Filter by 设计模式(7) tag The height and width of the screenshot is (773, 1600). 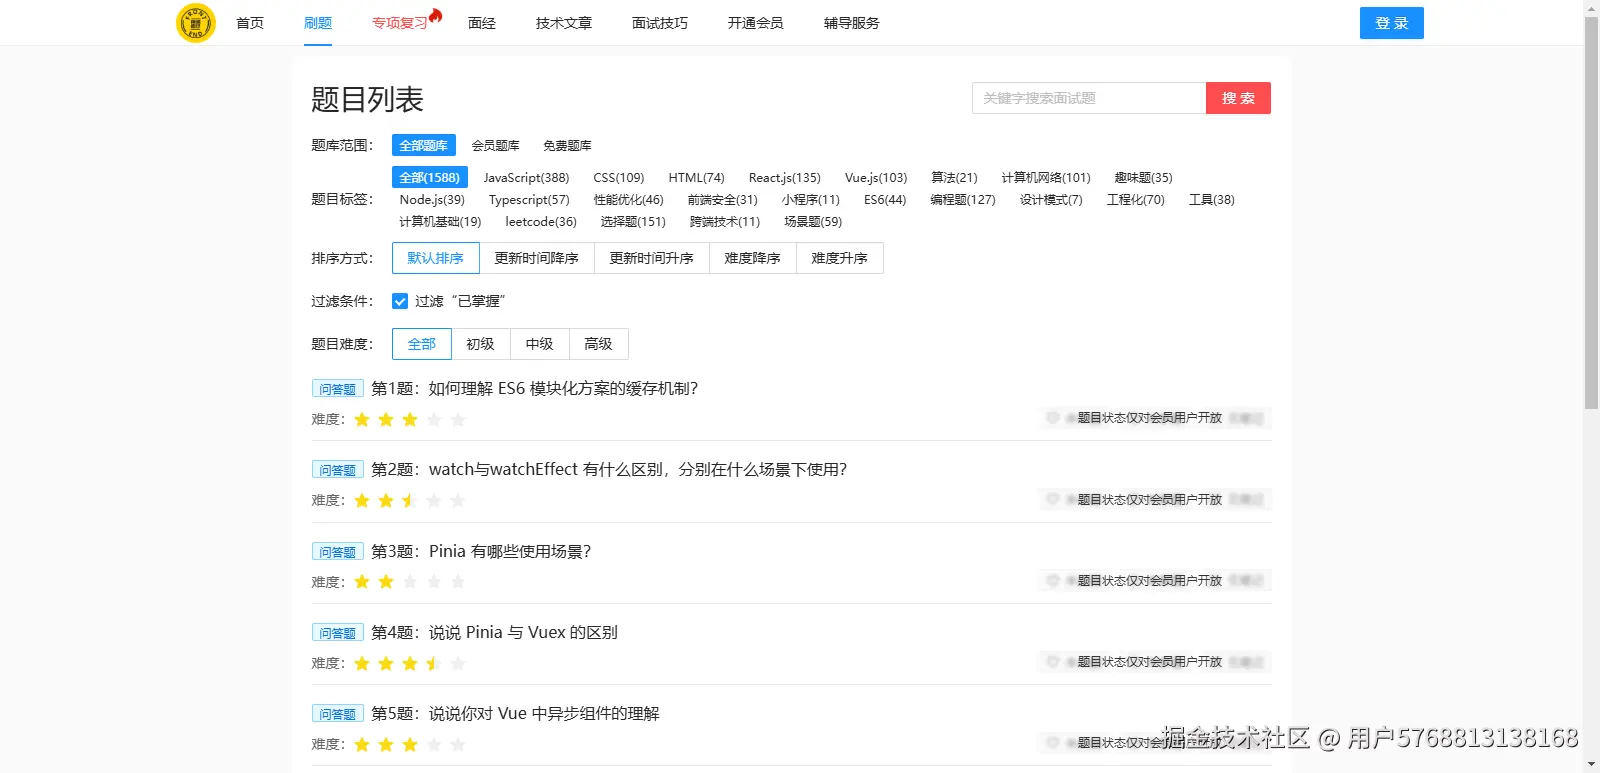coord(1051,199)
